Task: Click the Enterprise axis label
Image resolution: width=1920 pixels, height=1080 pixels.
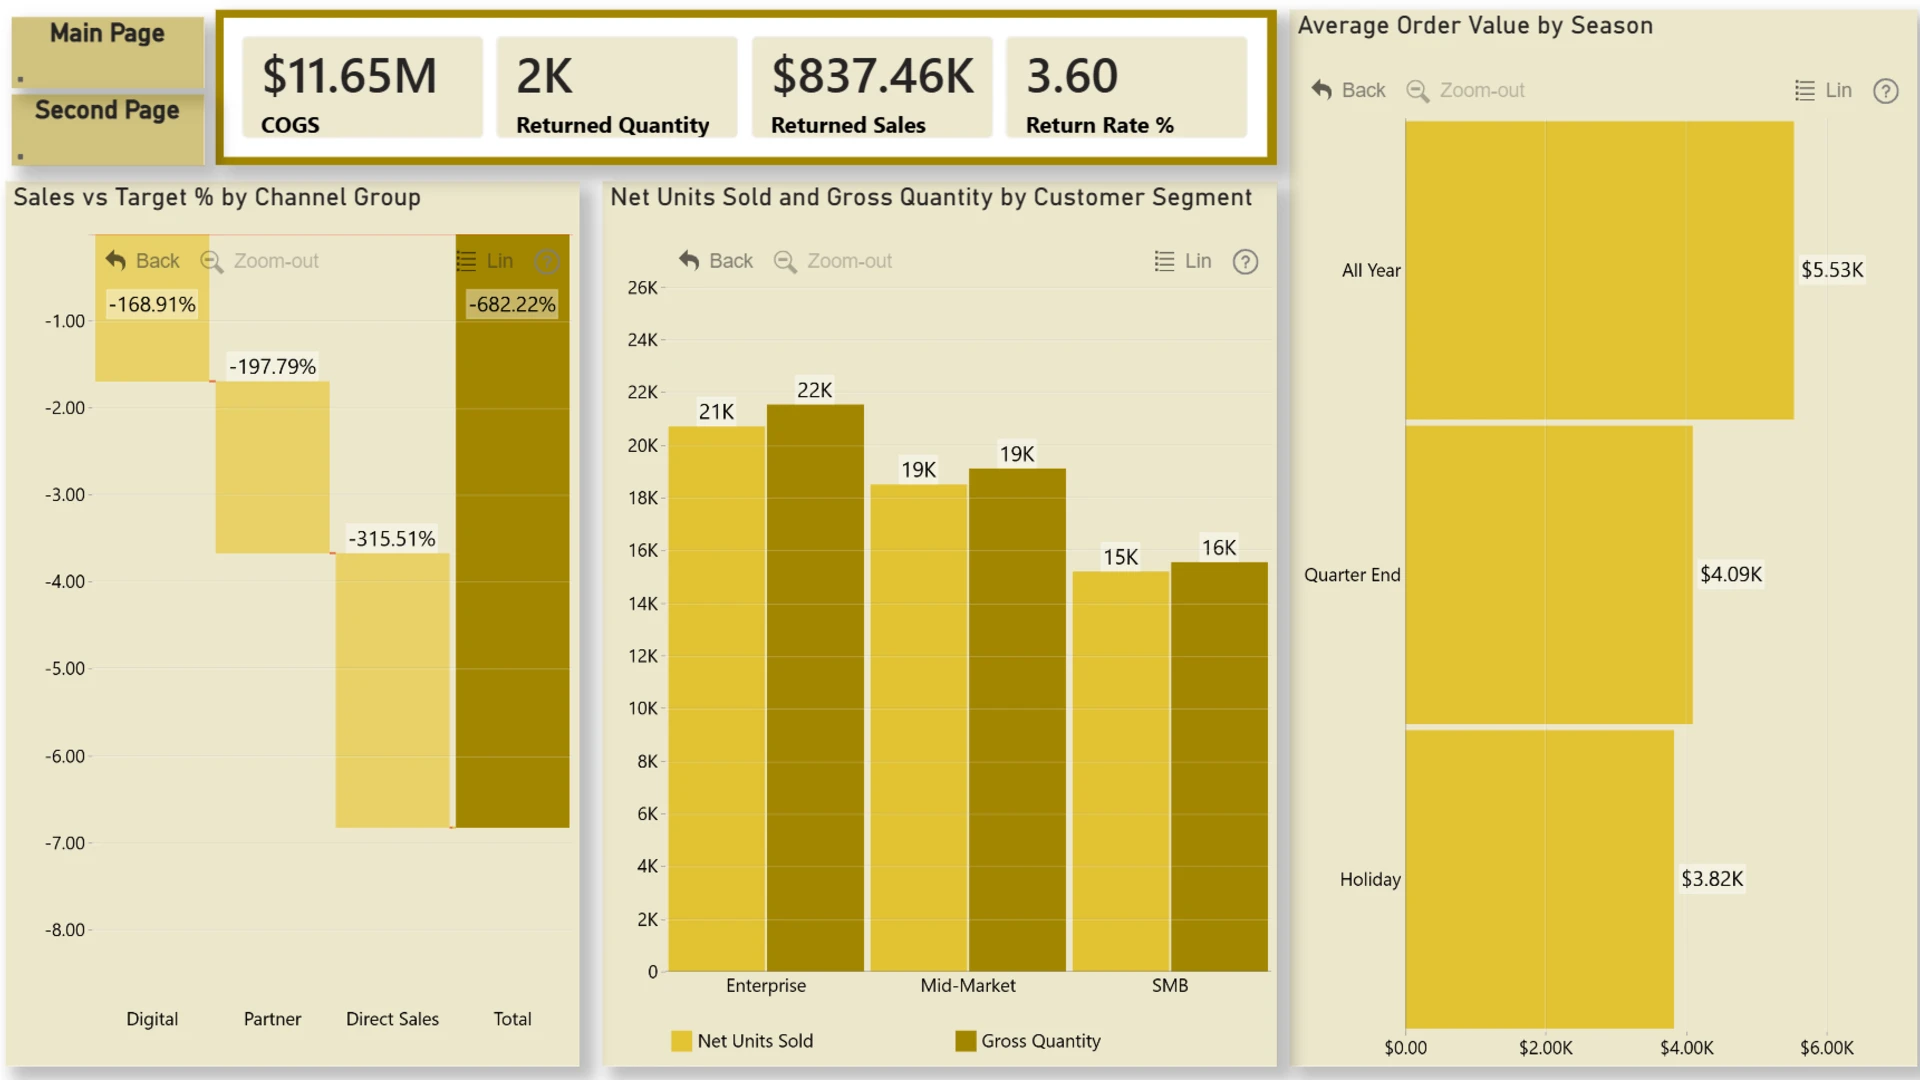Action: point(766,986)
